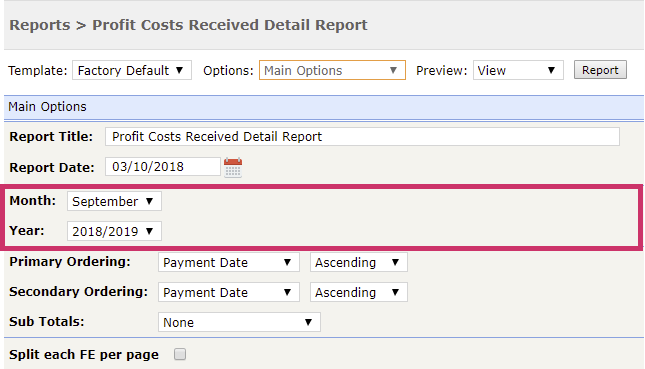645x369 pixels.
Task: Click the Report Title label
Action: 51,137
